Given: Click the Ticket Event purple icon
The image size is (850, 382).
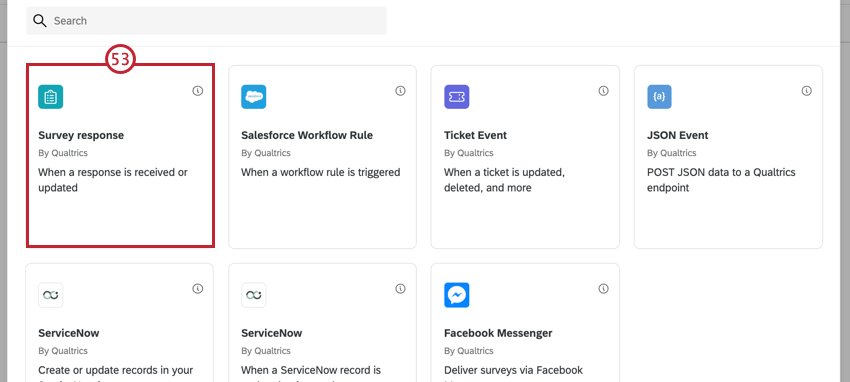Looking at the screenshot, I should [456, 97].
